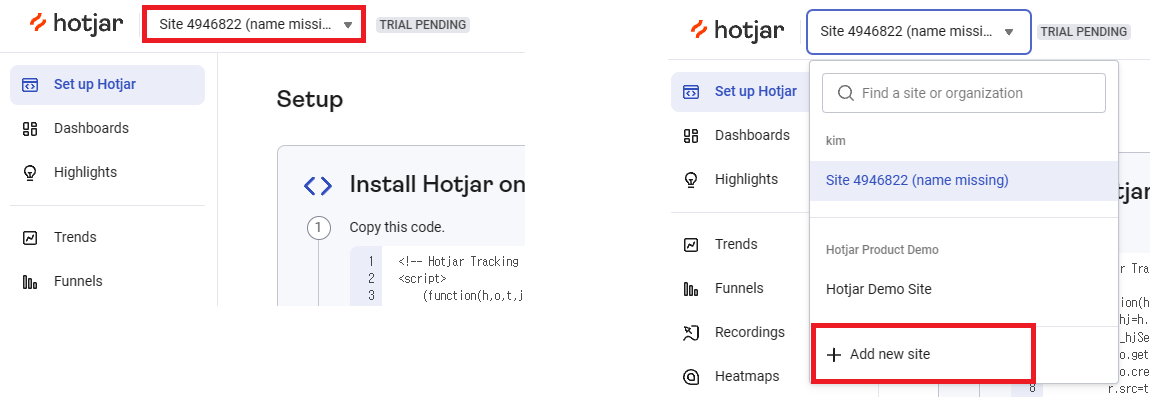The width and height of the screenshot is (1157, 414).
Task: Click Trends chart icon in left screenshot
Action: tap(30, 238)
